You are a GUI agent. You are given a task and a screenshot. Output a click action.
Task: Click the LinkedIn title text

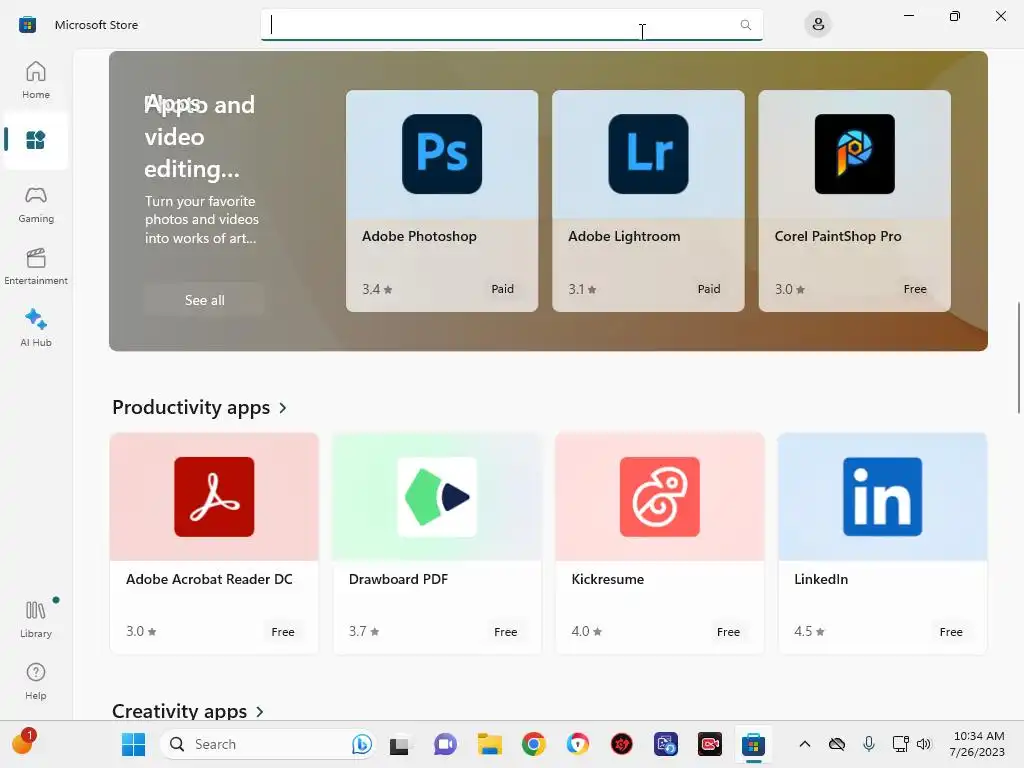point(821,579)
